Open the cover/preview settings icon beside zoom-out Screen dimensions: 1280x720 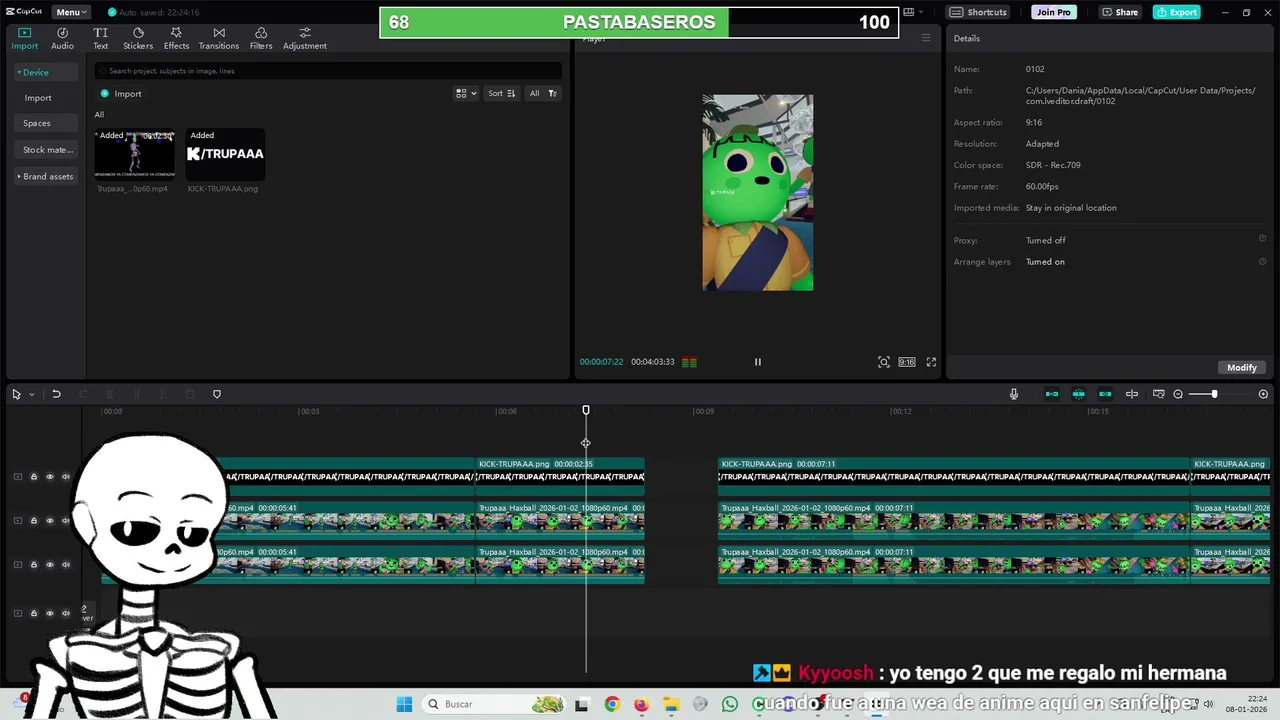(1159, 394)
